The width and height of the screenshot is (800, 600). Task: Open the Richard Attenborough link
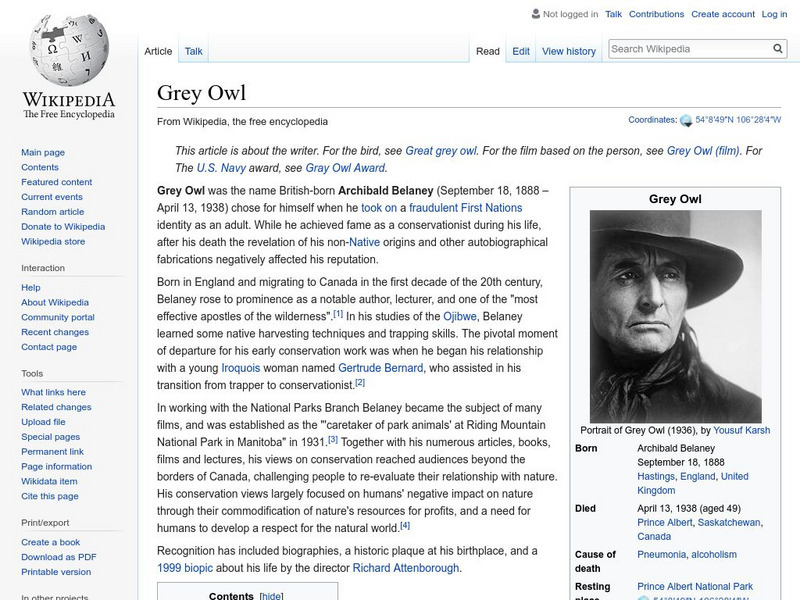point(406,568)
